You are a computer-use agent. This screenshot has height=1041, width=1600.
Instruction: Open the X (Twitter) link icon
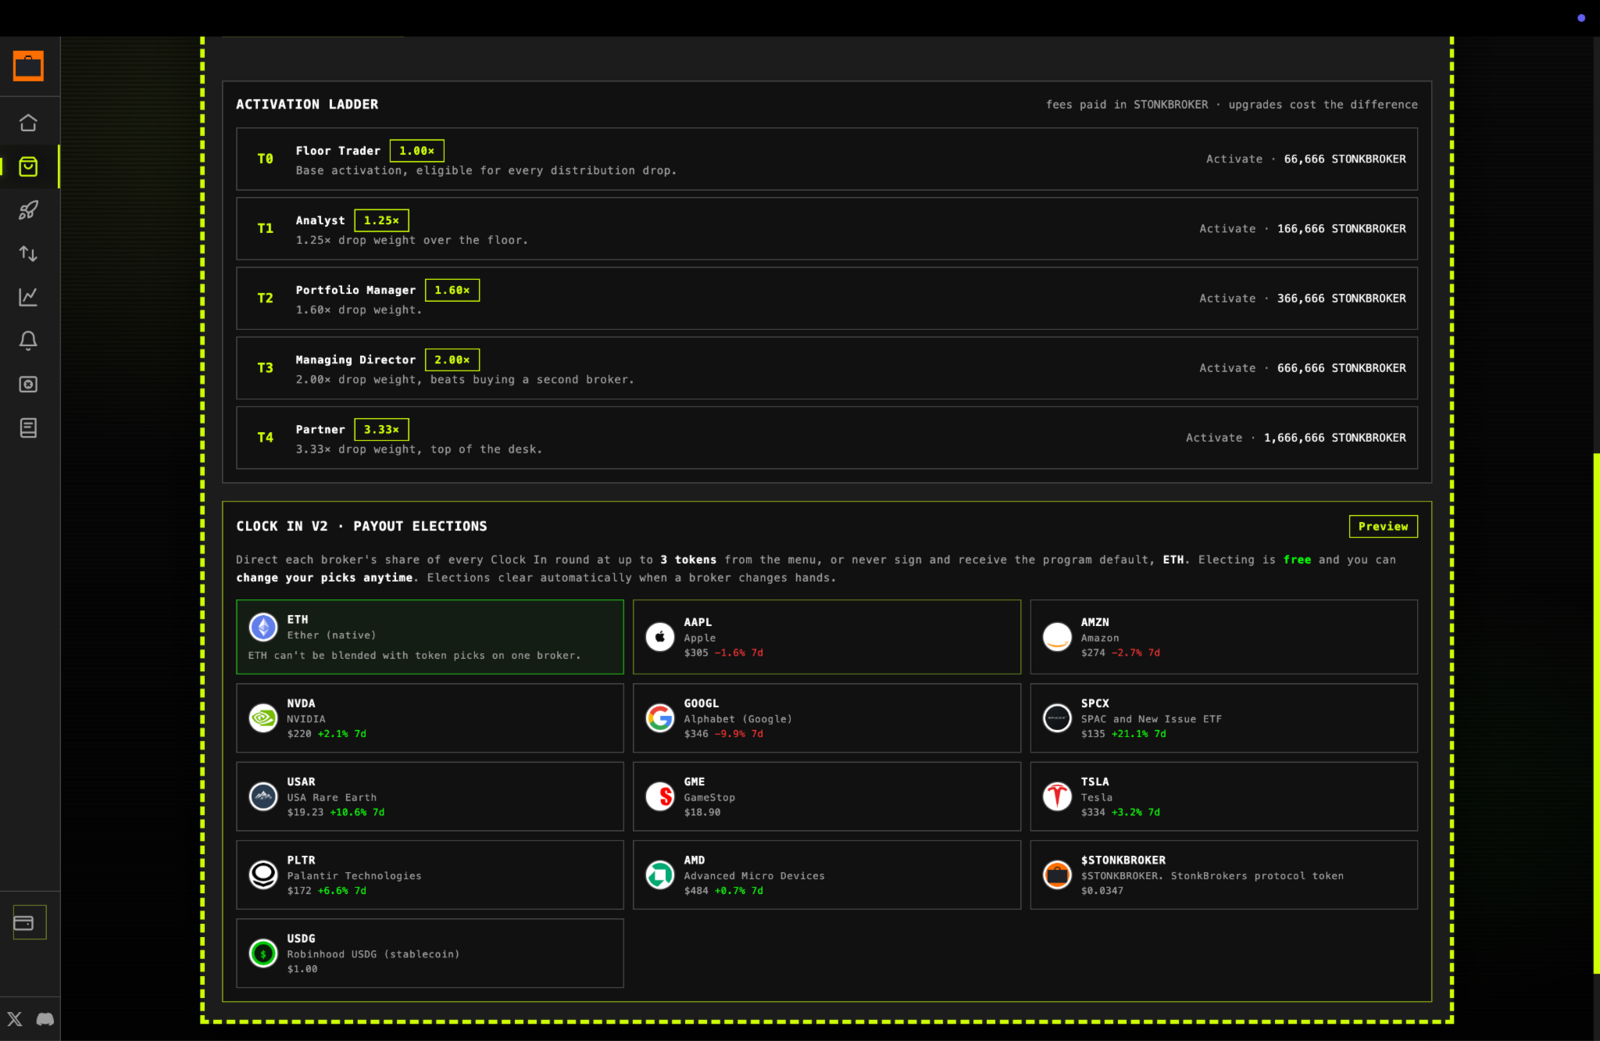click(15, 1019)
